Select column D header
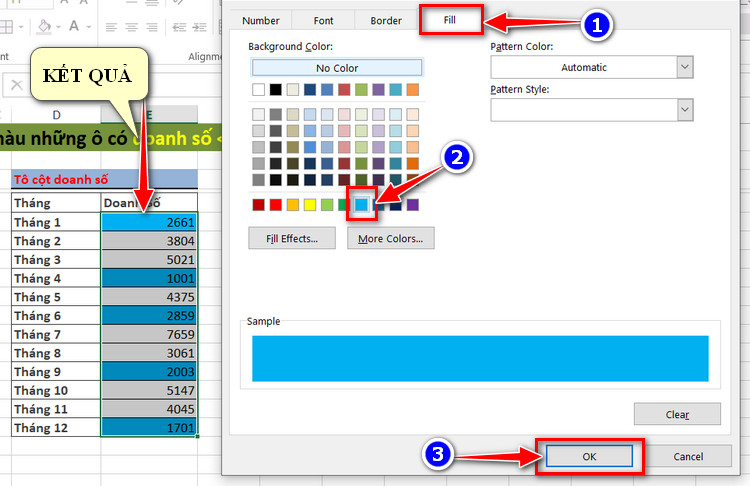This screenshot has height=486, width=750. click(56, 115)
